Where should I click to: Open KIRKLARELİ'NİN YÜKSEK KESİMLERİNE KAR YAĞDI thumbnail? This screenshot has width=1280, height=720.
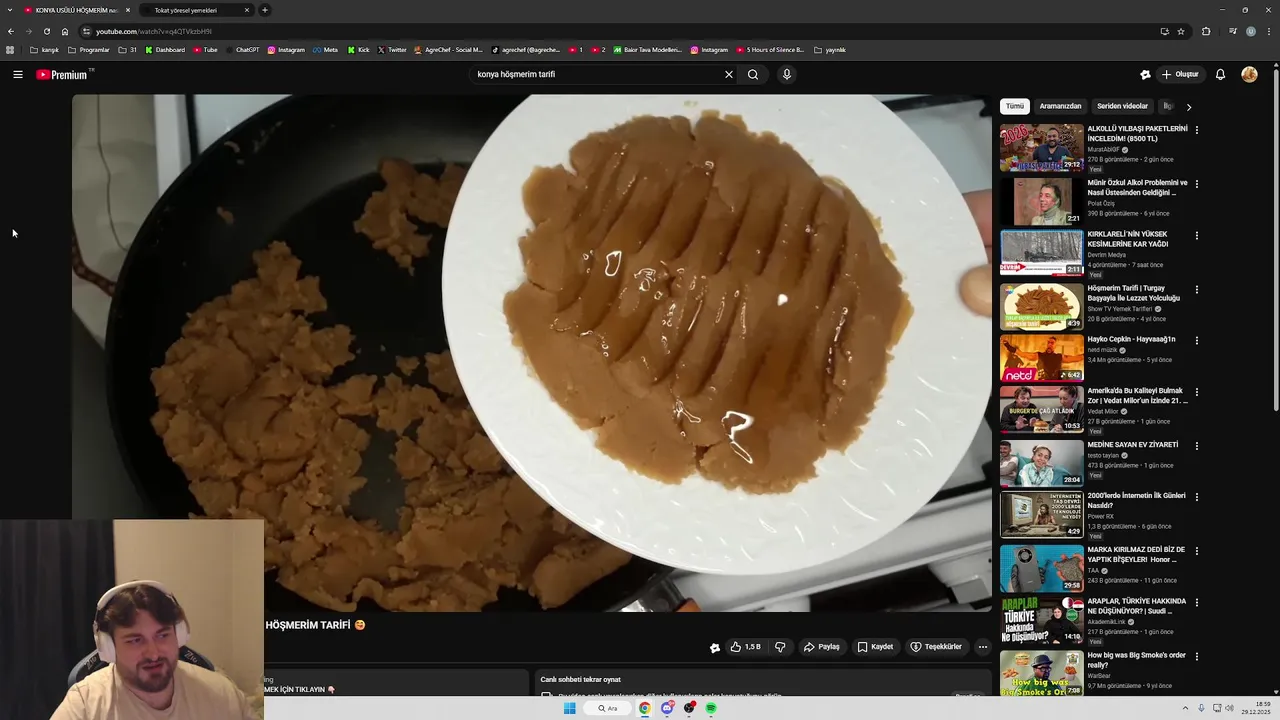[x=1041, y=253]
